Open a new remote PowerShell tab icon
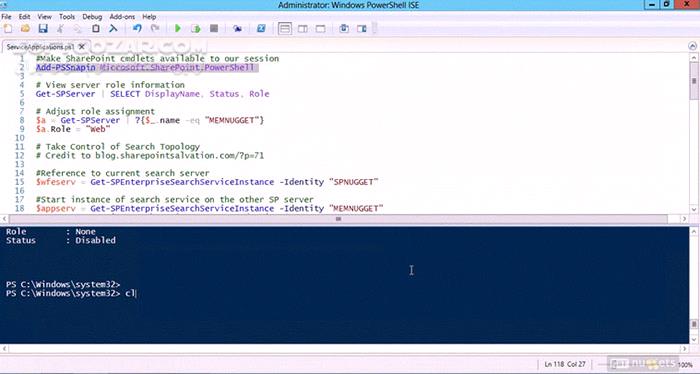Viewport: 700px width, 374px height. click(x=237, y=29)
